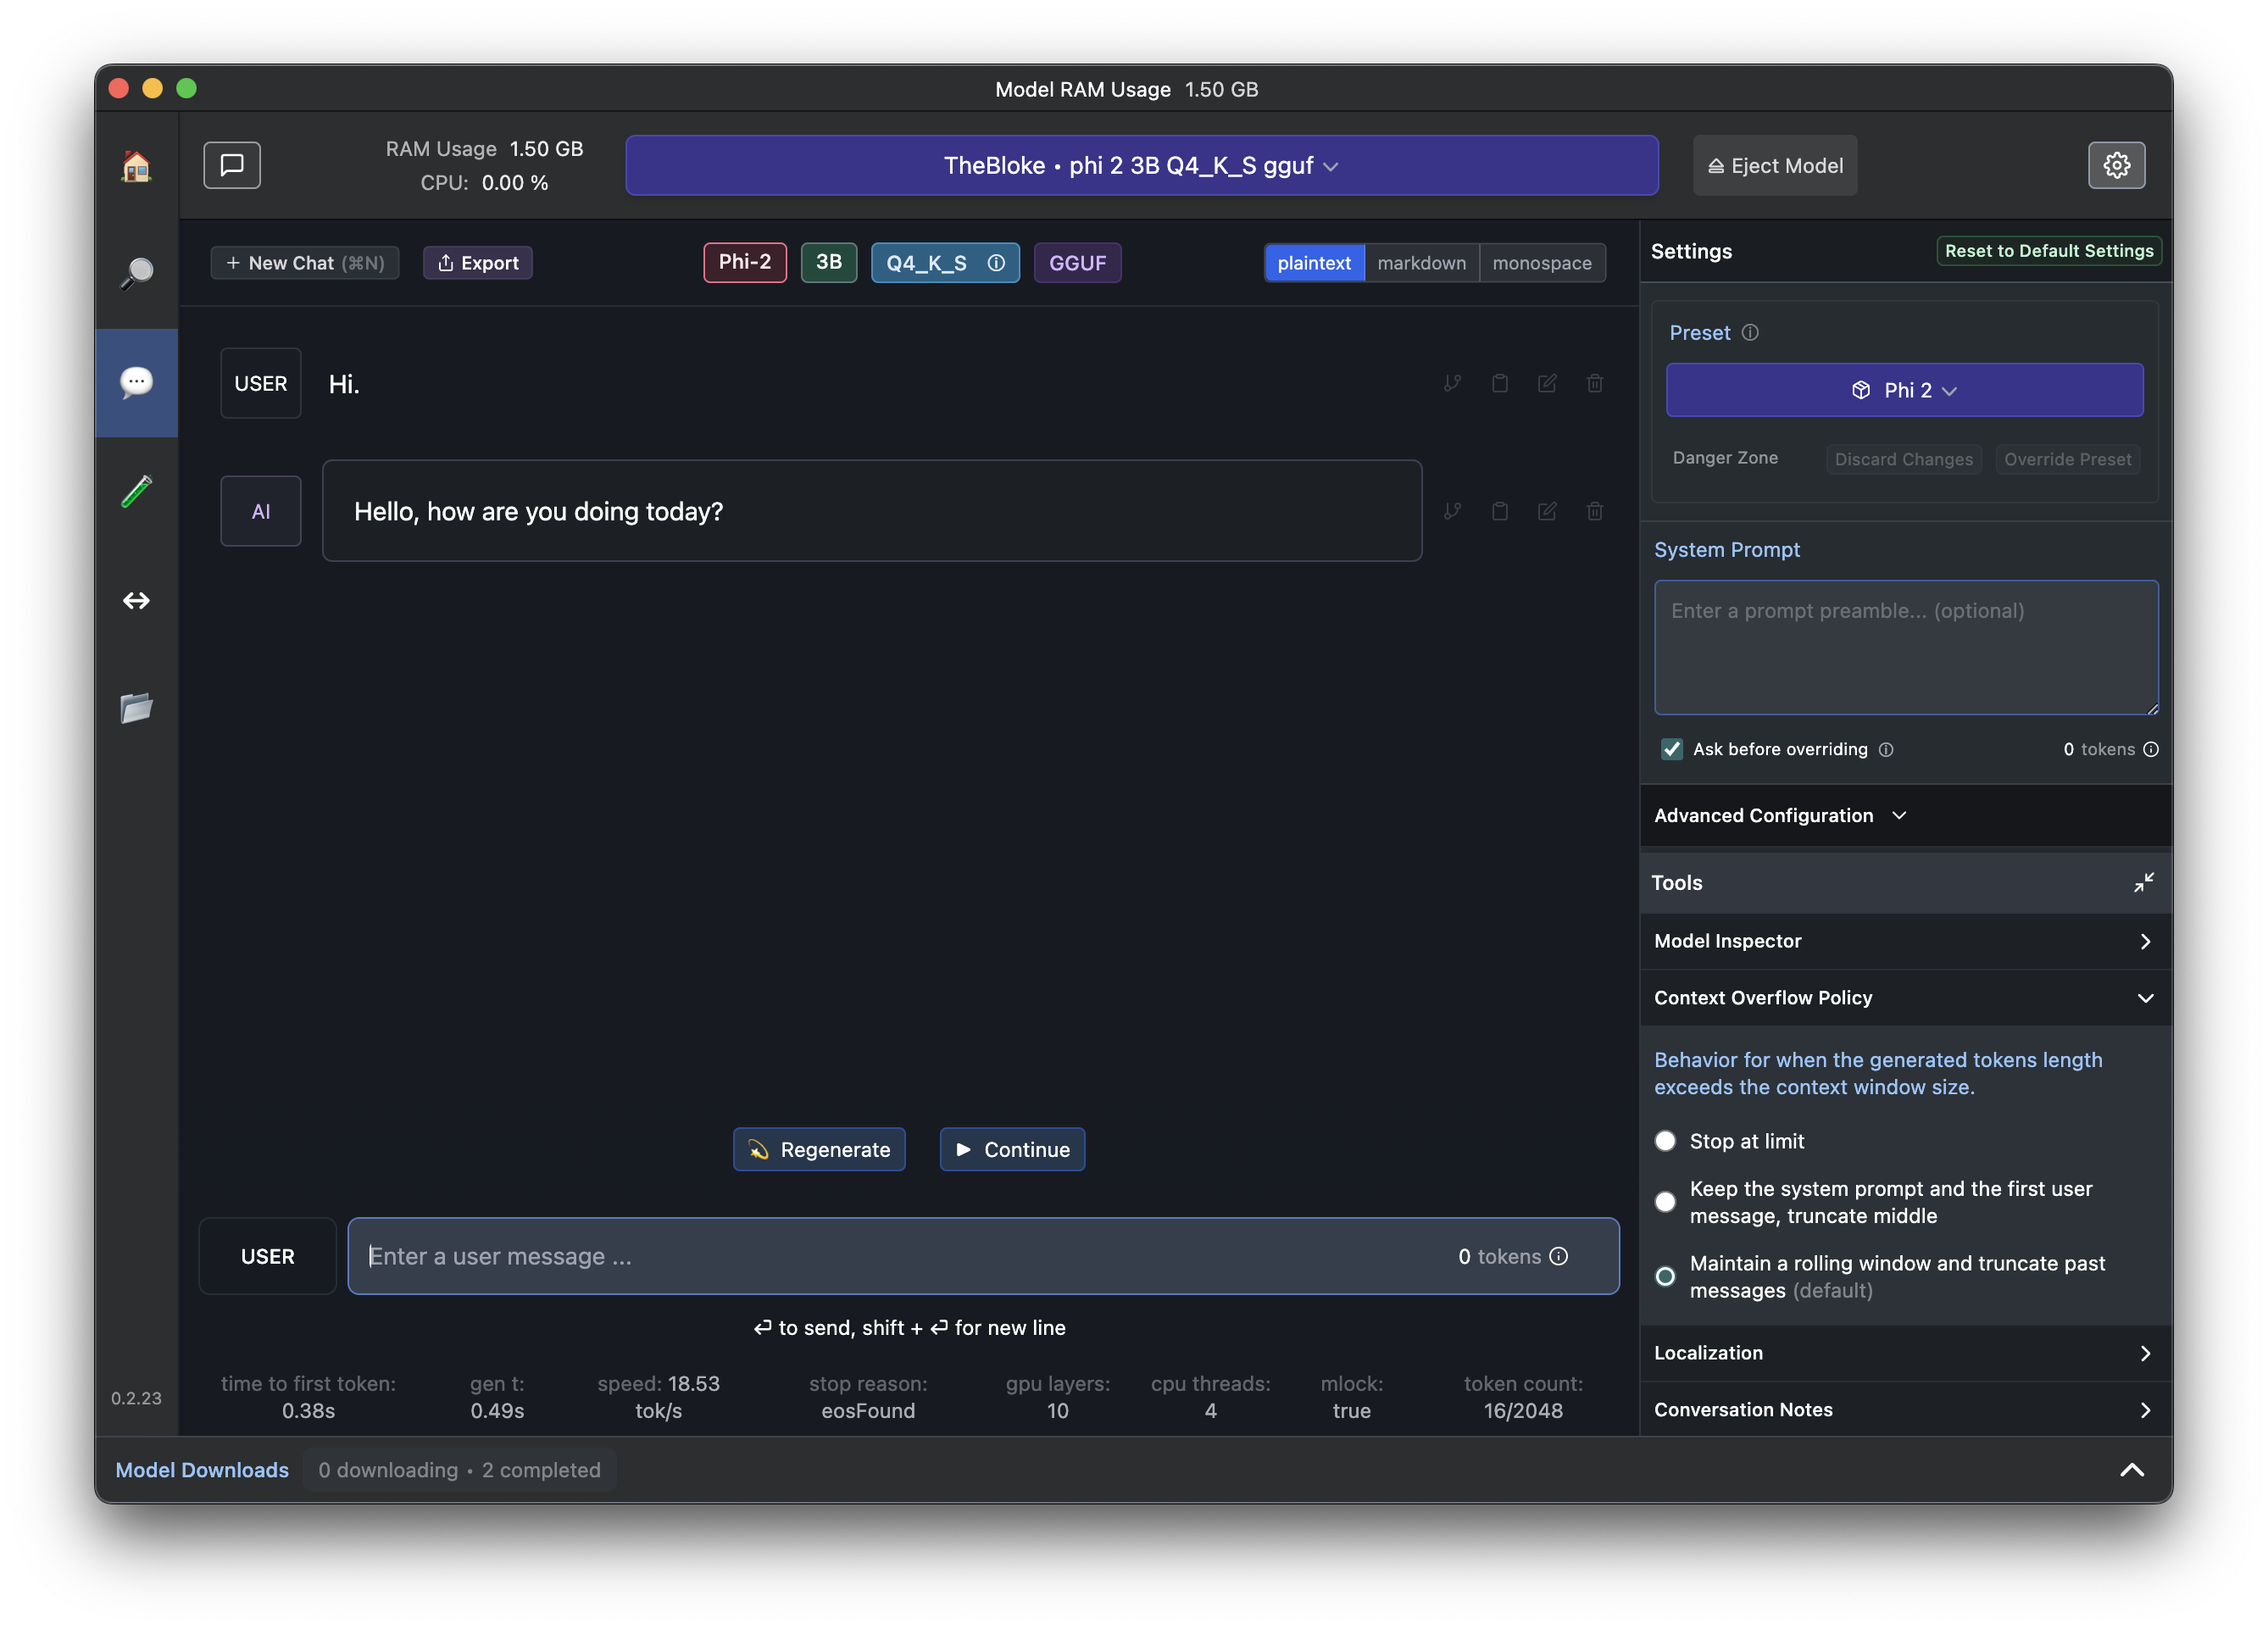Click the Eject Model button
Viewport: 2268px width, 1629px height.
pyautogui.click(x=1774, y=166)
